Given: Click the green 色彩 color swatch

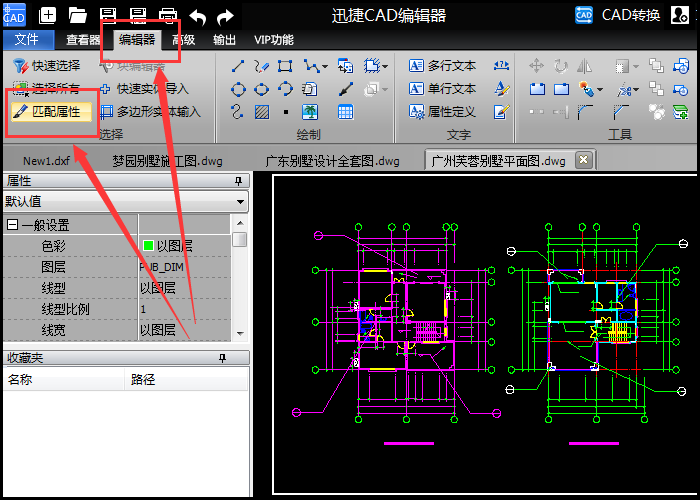Looking at the screenshot, I should (148, 246).
